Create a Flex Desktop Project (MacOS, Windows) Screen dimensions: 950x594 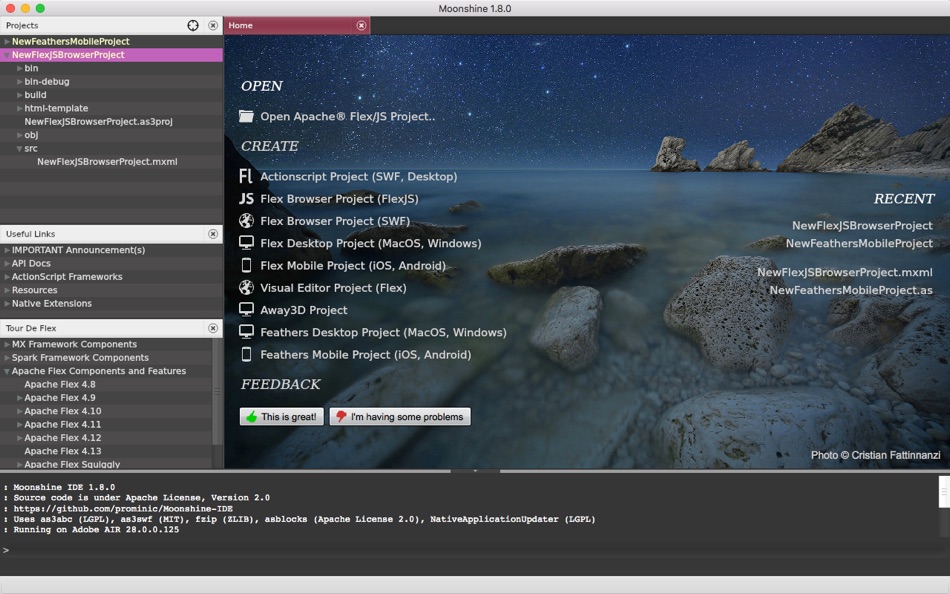pyautogui.click(x=371, y=243)
